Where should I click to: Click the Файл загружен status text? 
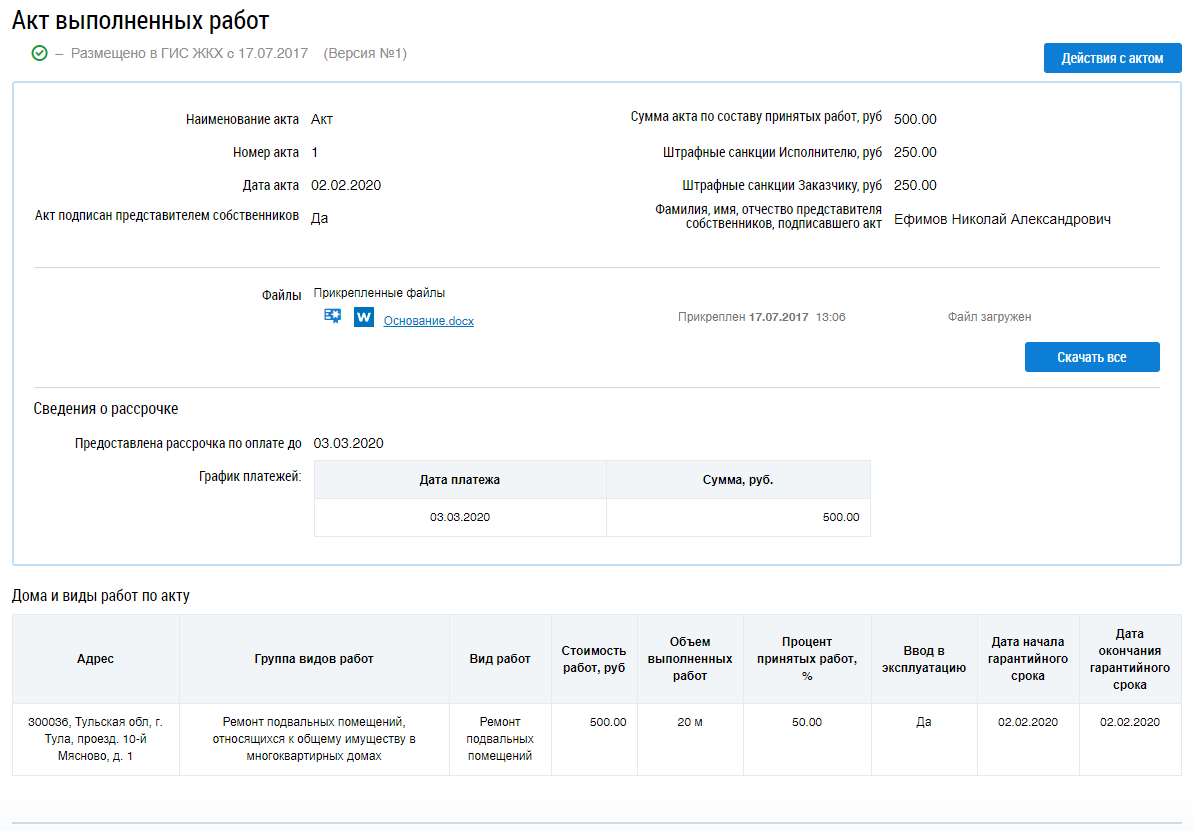[989, 317]
